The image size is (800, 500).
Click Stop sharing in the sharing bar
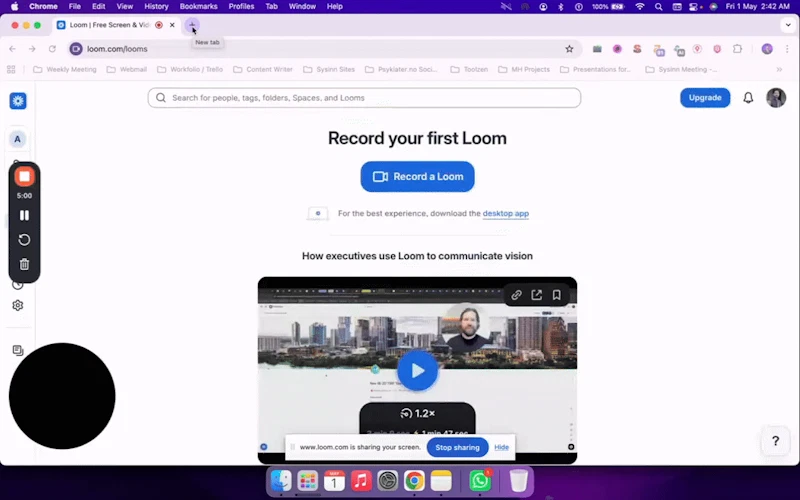coord(457,447)
